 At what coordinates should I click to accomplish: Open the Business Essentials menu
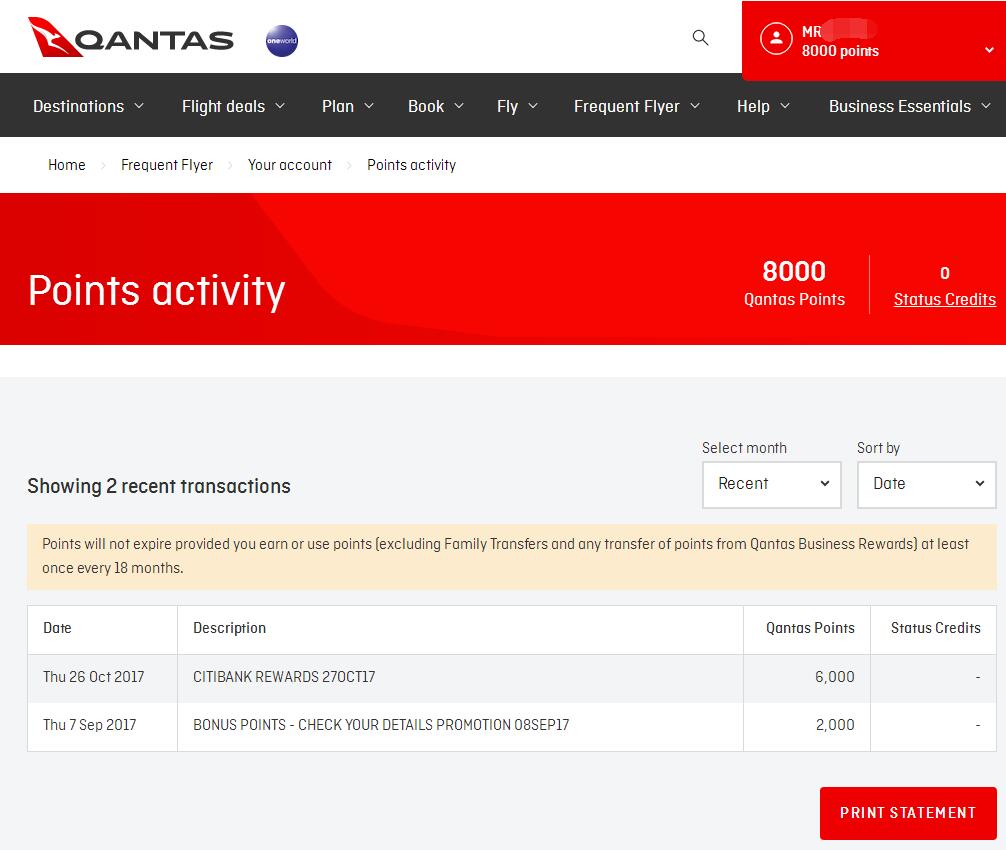tap(910, 106)
